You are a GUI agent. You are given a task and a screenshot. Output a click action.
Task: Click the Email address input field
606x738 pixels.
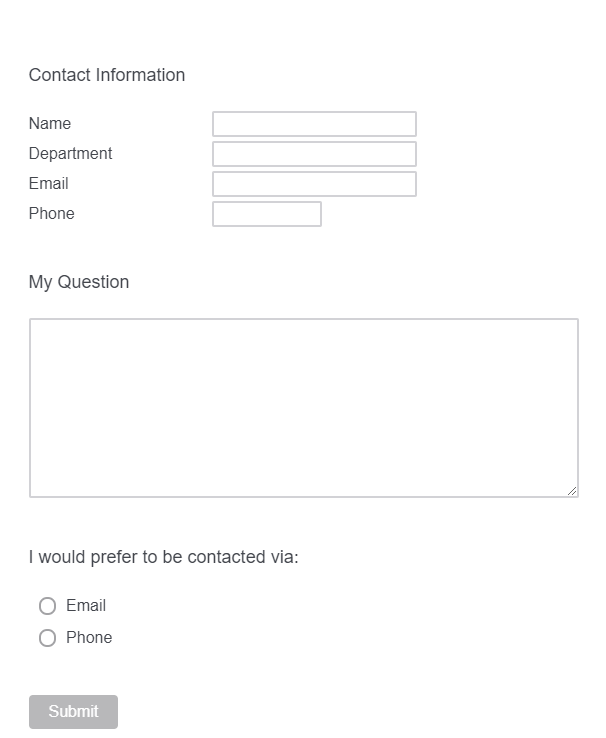pos(314,184)
